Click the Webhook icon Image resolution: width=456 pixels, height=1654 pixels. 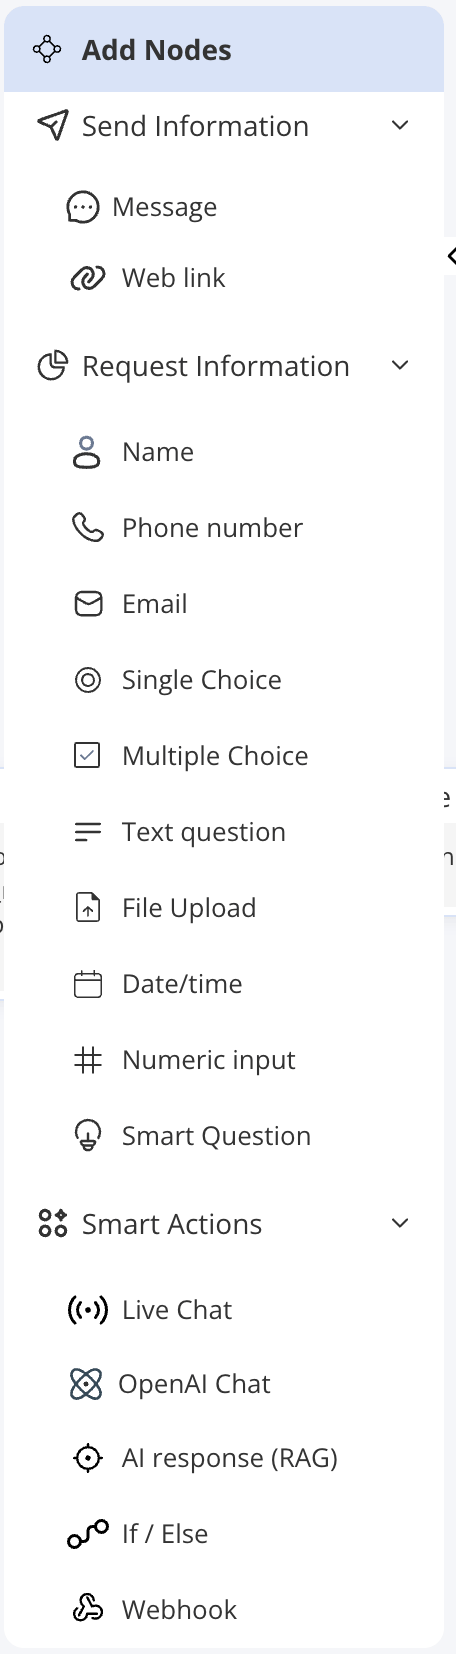(x=88, y=1610)
